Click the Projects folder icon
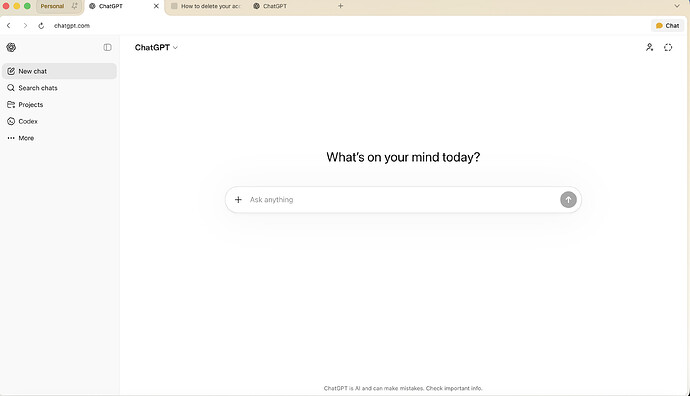 [x=11, y=105]
